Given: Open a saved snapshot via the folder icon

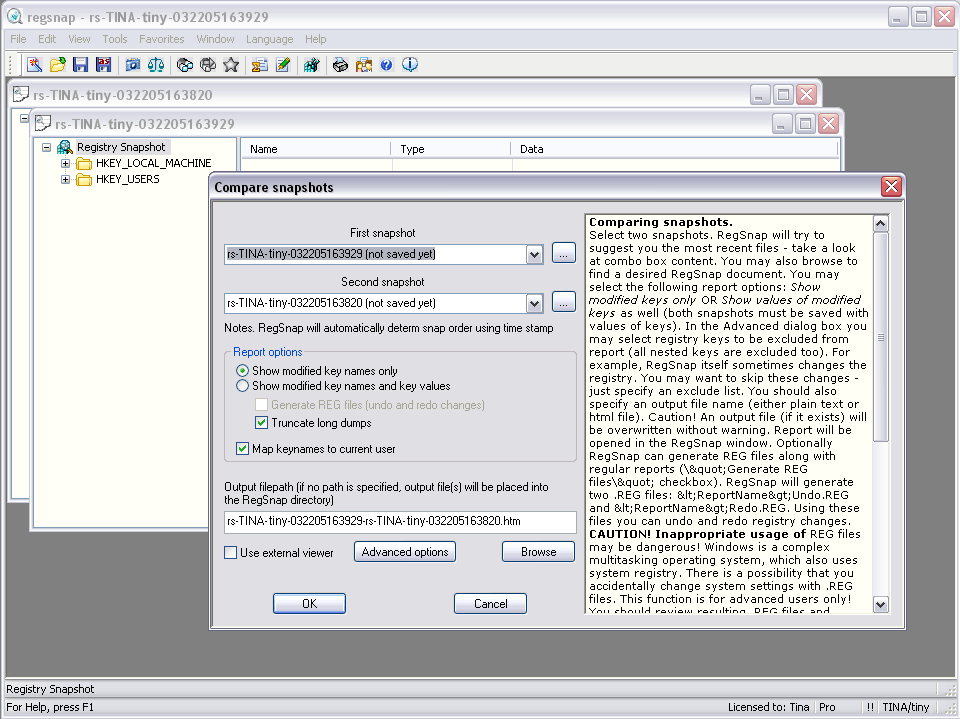Looking at the screenshot, I should (x=57, y=64).
